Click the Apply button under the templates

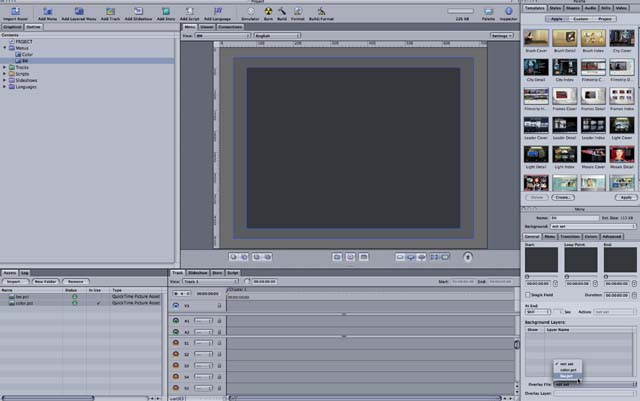point(626,197)
